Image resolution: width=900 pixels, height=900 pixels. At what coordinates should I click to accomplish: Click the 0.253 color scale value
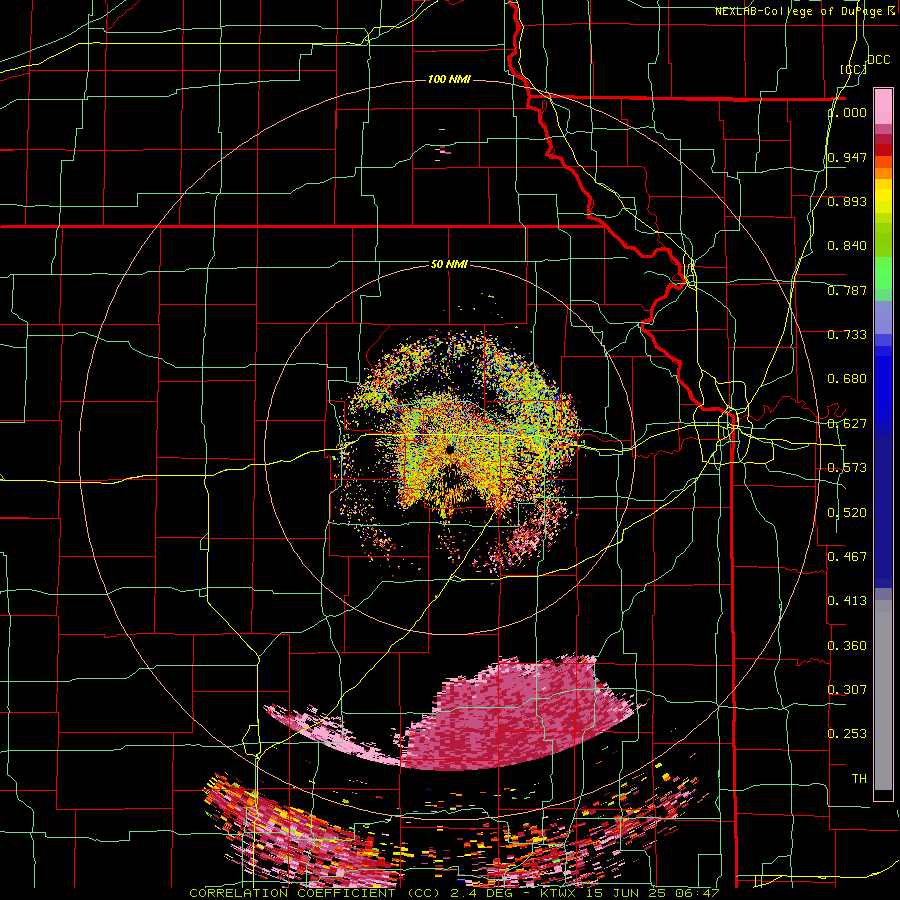(x=847, y=734)
